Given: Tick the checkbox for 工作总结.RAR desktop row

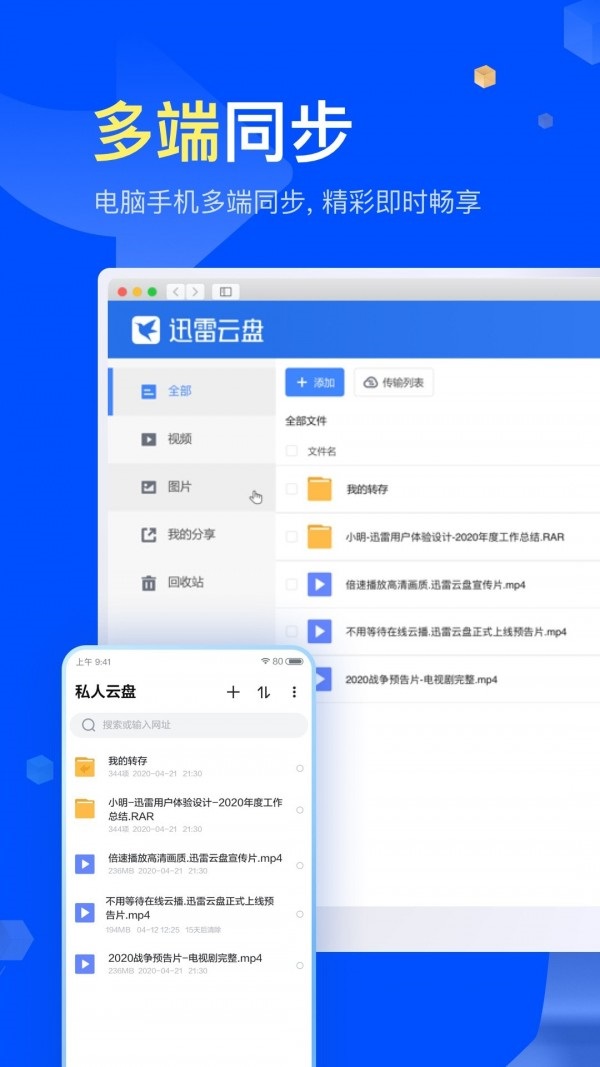Looking at the screenshot, I should click(291, 537).
